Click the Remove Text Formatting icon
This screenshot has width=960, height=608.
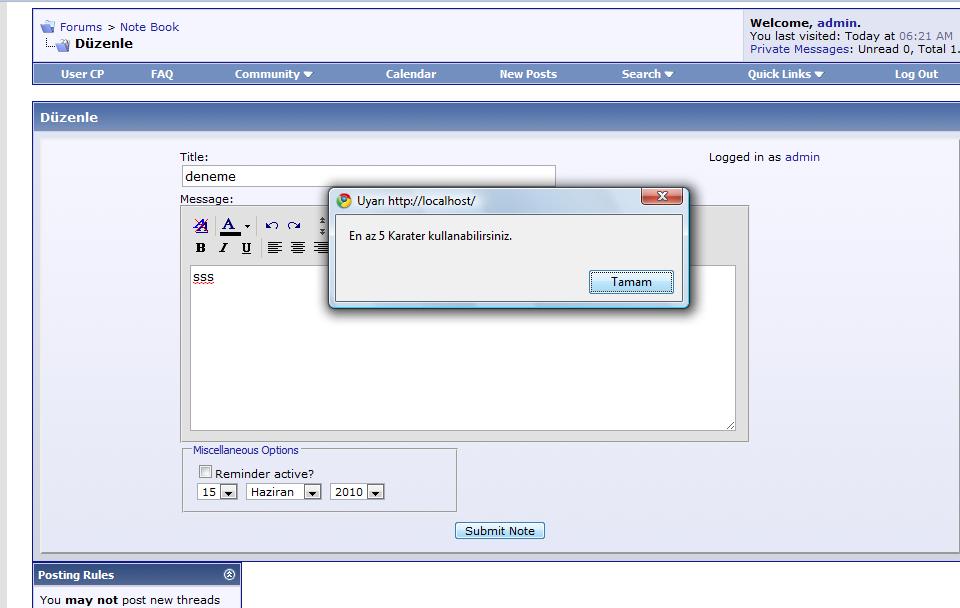click(201, 226)
